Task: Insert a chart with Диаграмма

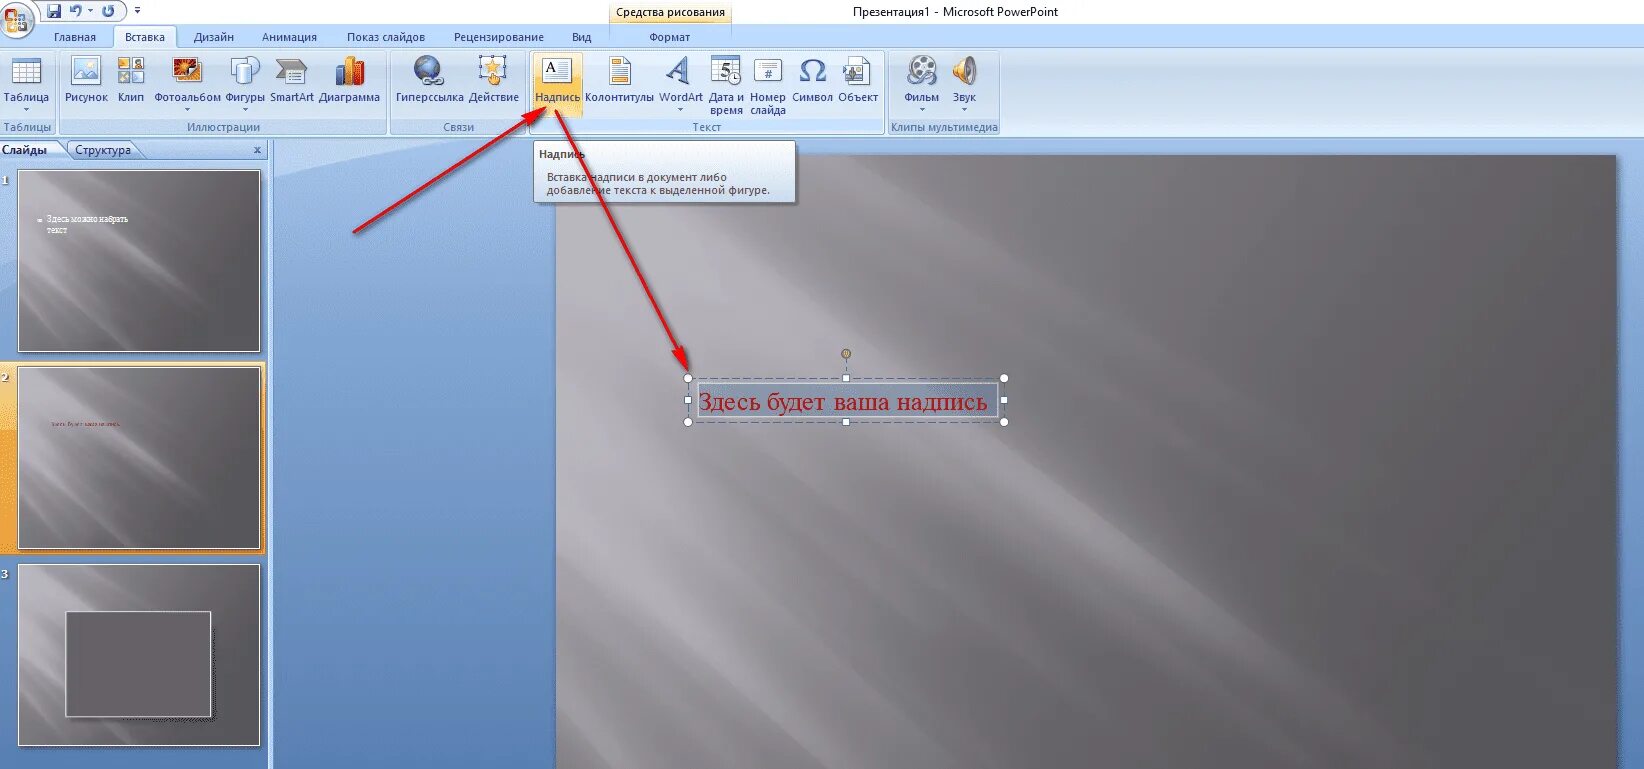Action: click(349, 80)
